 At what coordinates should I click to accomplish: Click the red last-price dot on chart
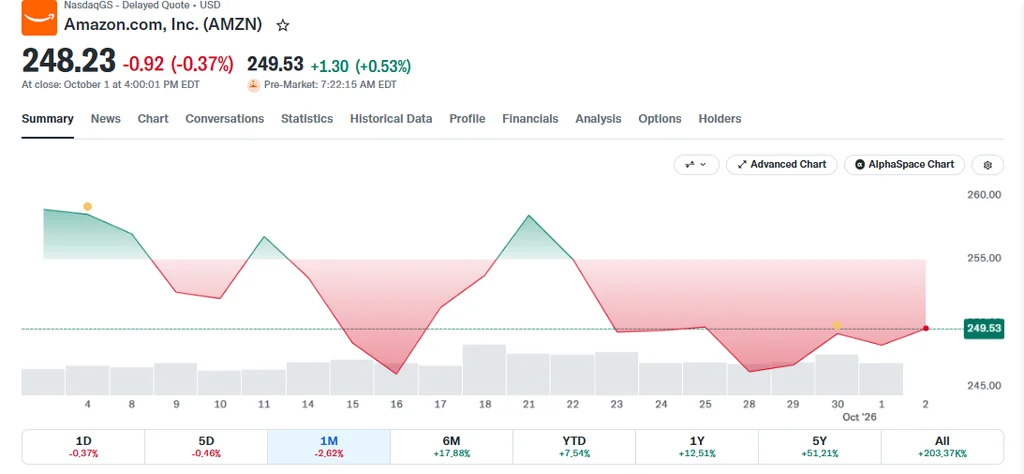pyautogui.click(x=925, y=328)
